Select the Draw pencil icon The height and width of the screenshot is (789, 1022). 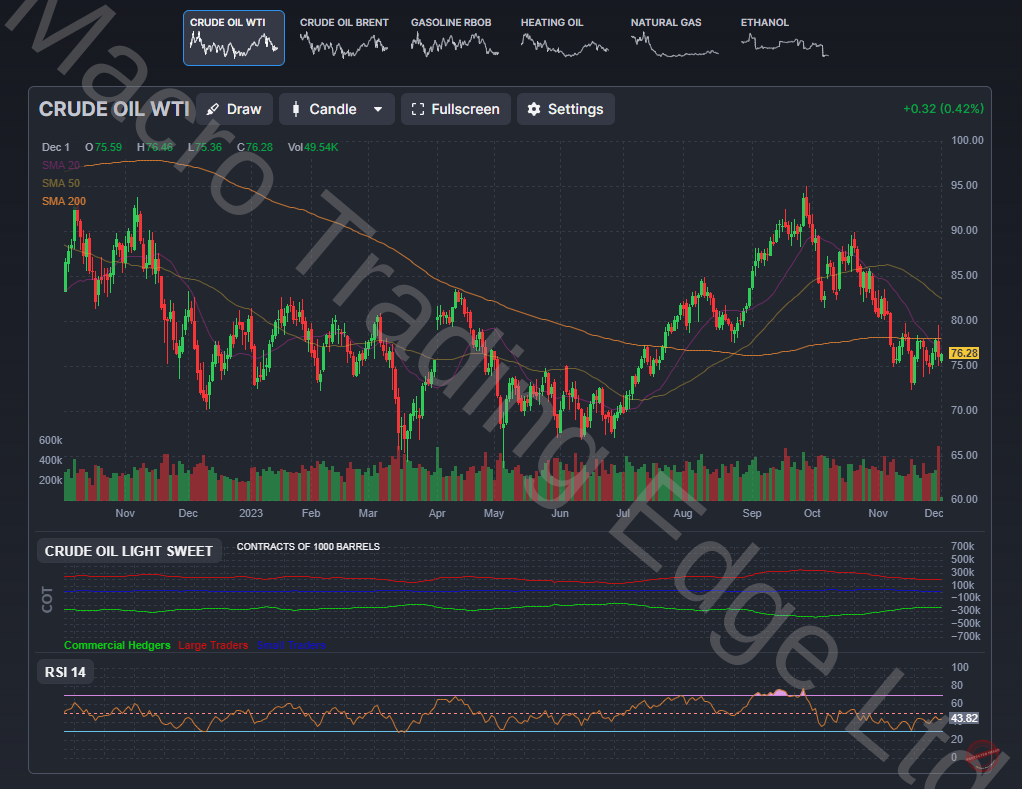pyautogui.click(x=213, y=109)
